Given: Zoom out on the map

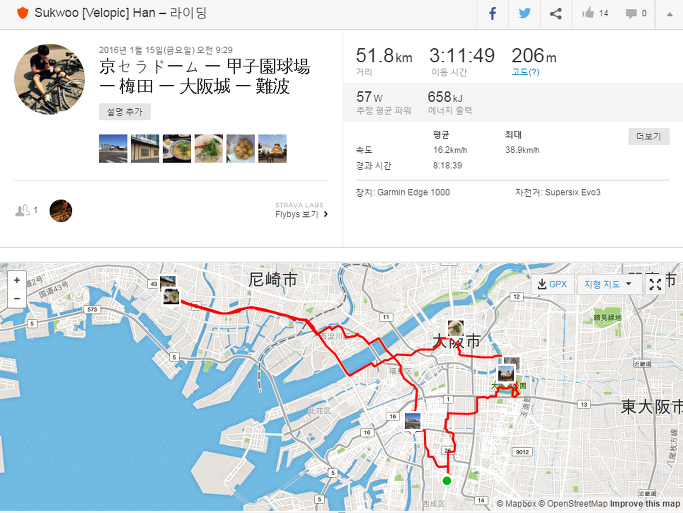Looking at the screenshot, I should 17,299.
